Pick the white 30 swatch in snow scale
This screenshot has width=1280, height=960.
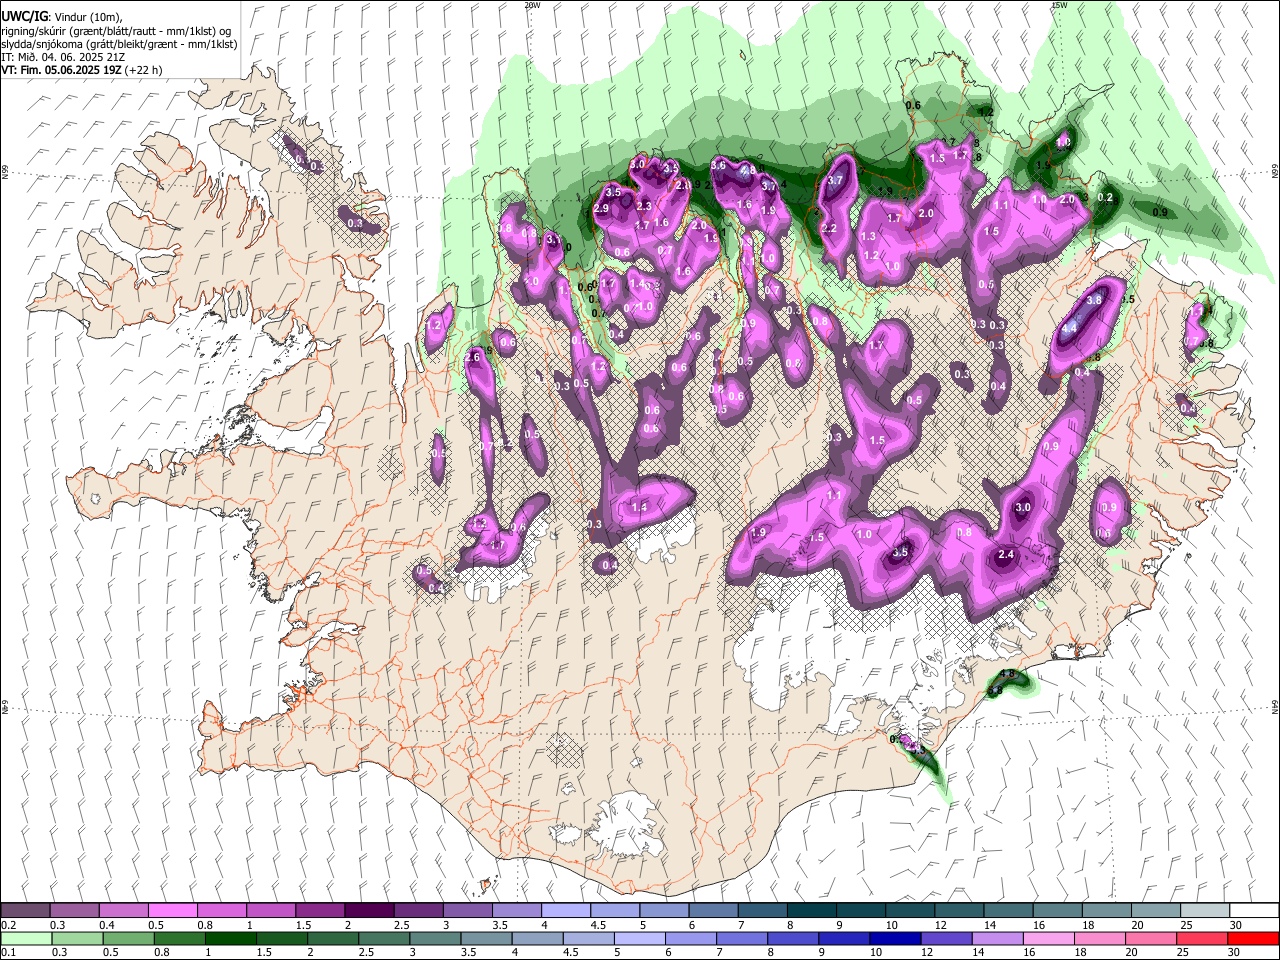click(x=1253, y=910)
